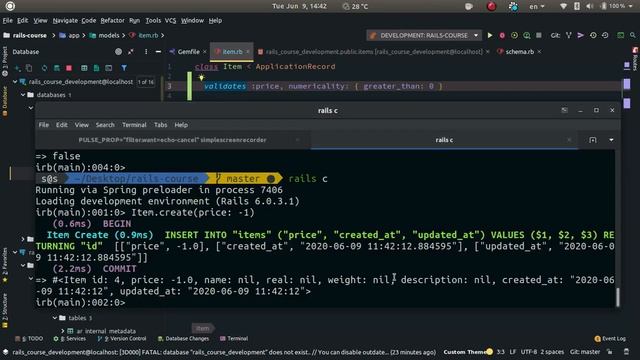Run with coverage icon
The width and height of the screenshot is (640, 360).
point(514,36)
